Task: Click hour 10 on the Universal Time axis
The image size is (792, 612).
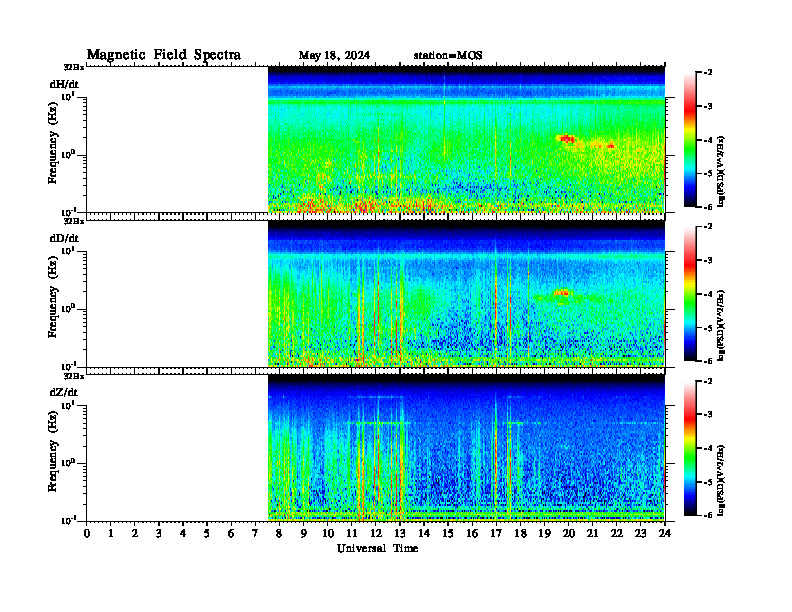Action: [328, 534]
